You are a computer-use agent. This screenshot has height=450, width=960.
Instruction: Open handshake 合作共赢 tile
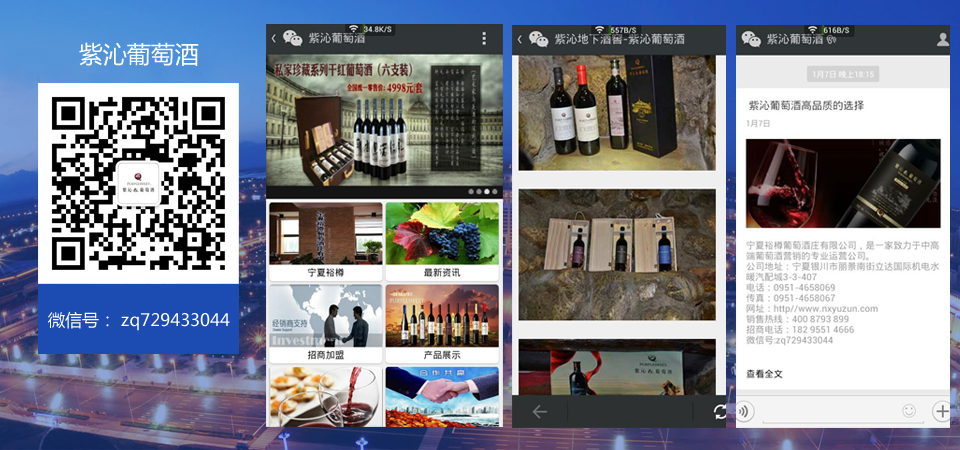442,397
